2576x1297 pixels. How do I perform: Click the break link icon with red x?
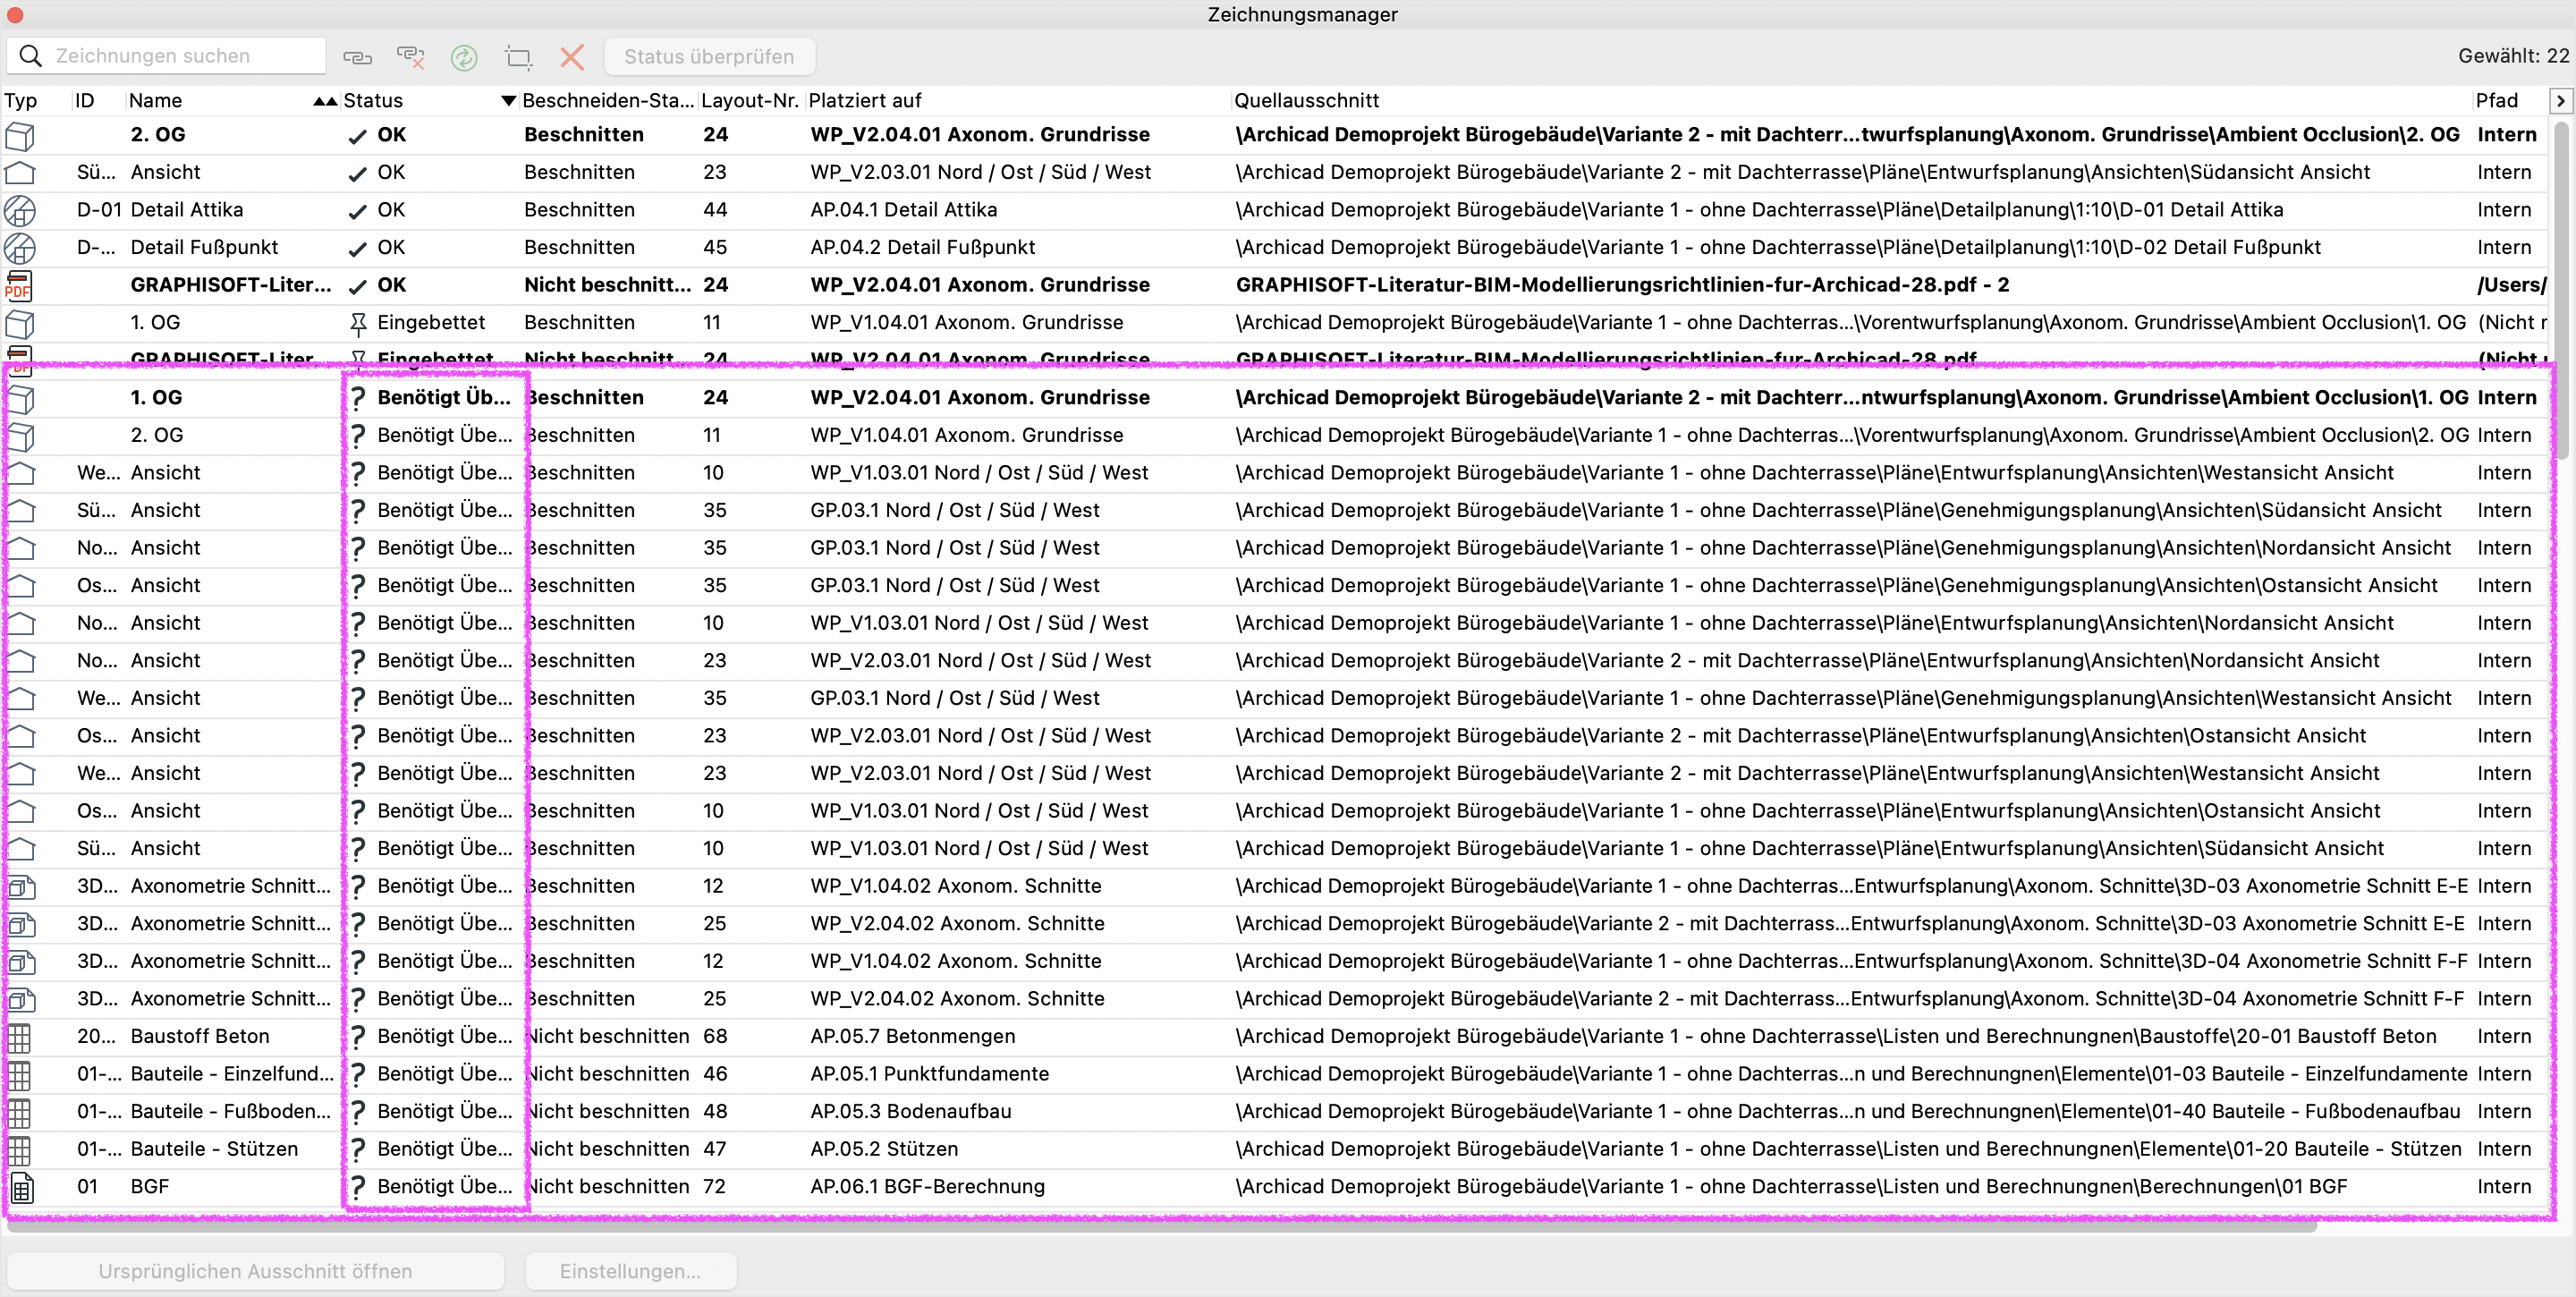click(x=411, y=57)
